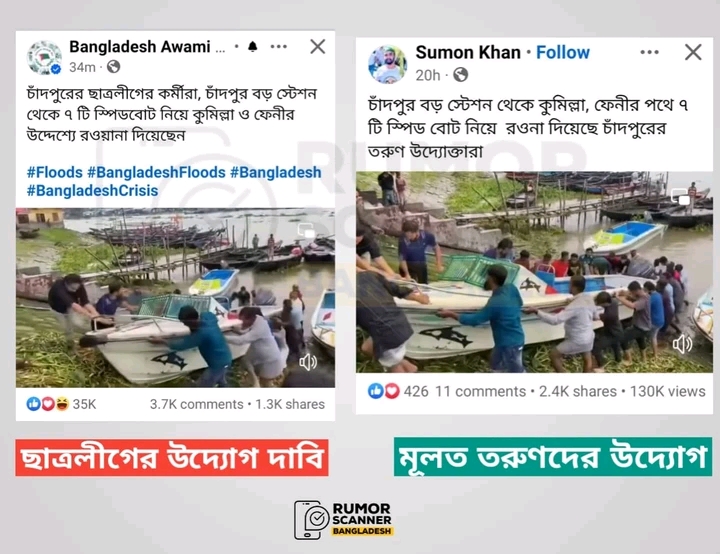The height and width of the screenshot is (554, 720).
Task: Close the Bangladesh Awami post
Action: point(318,46)
